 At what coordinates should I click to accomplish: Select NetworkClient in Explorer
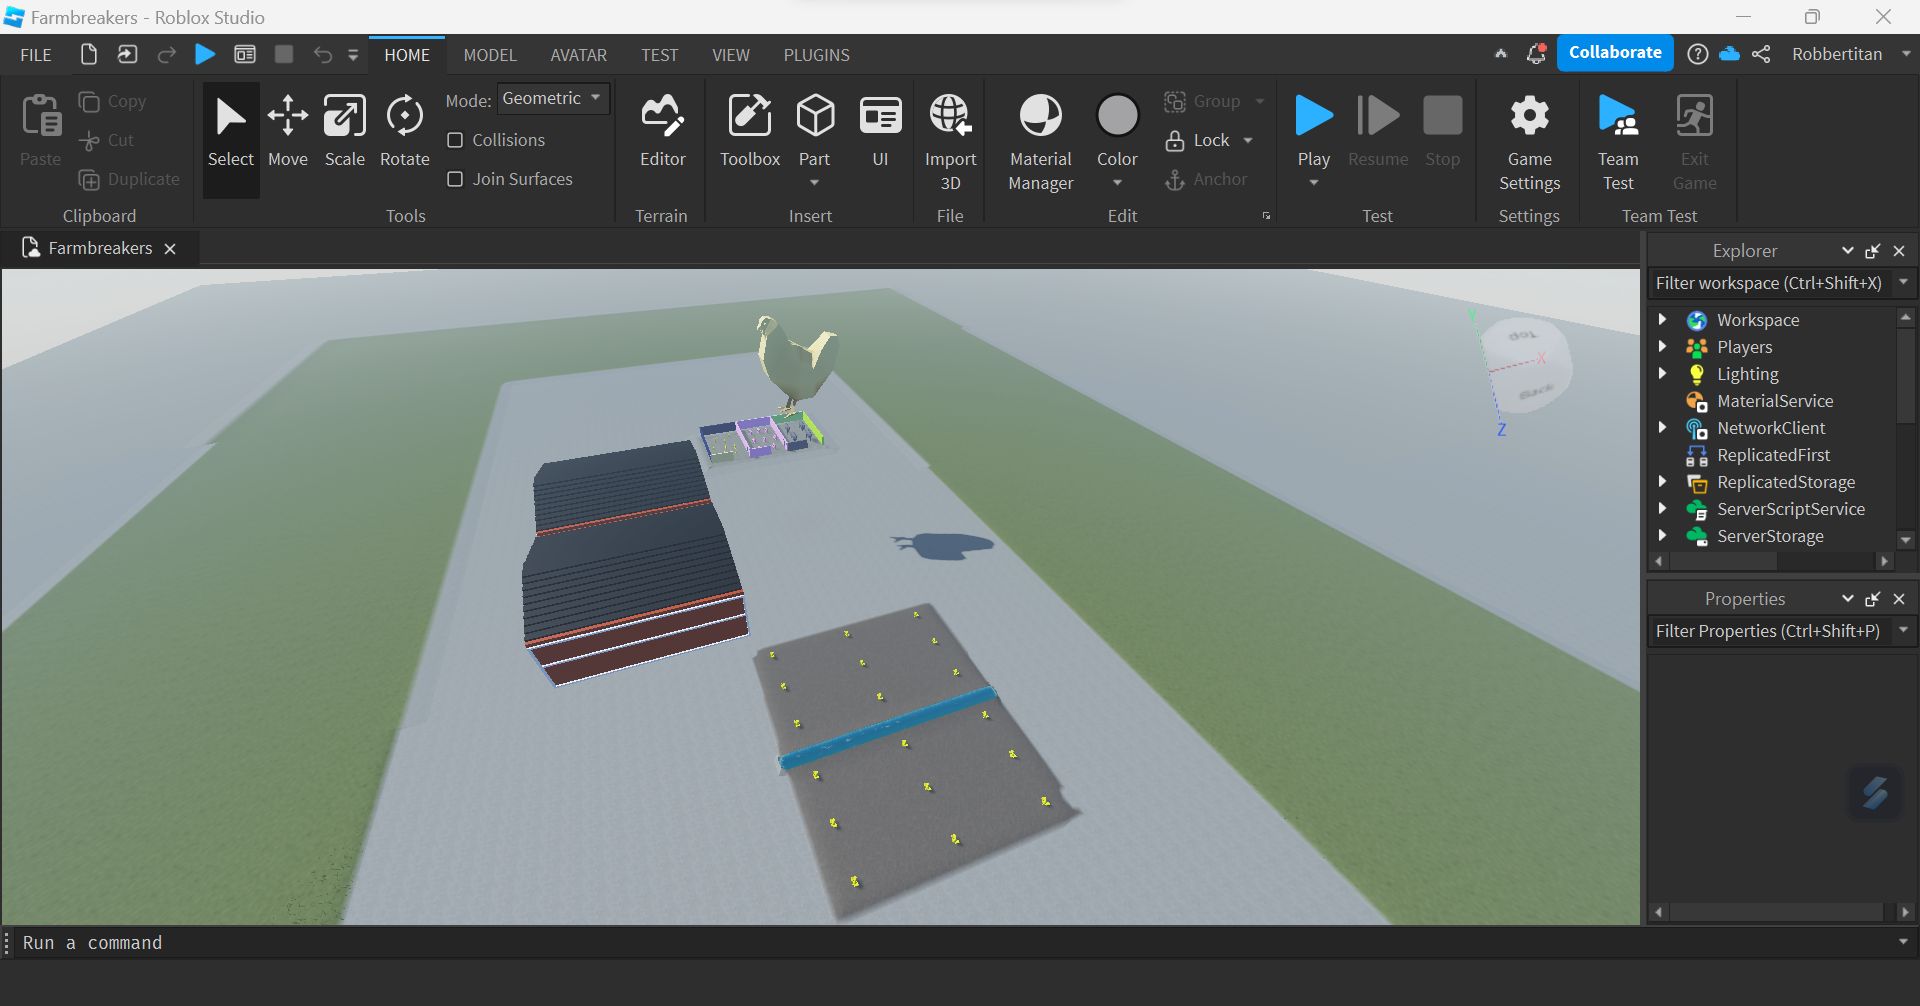click(1770, 428)
